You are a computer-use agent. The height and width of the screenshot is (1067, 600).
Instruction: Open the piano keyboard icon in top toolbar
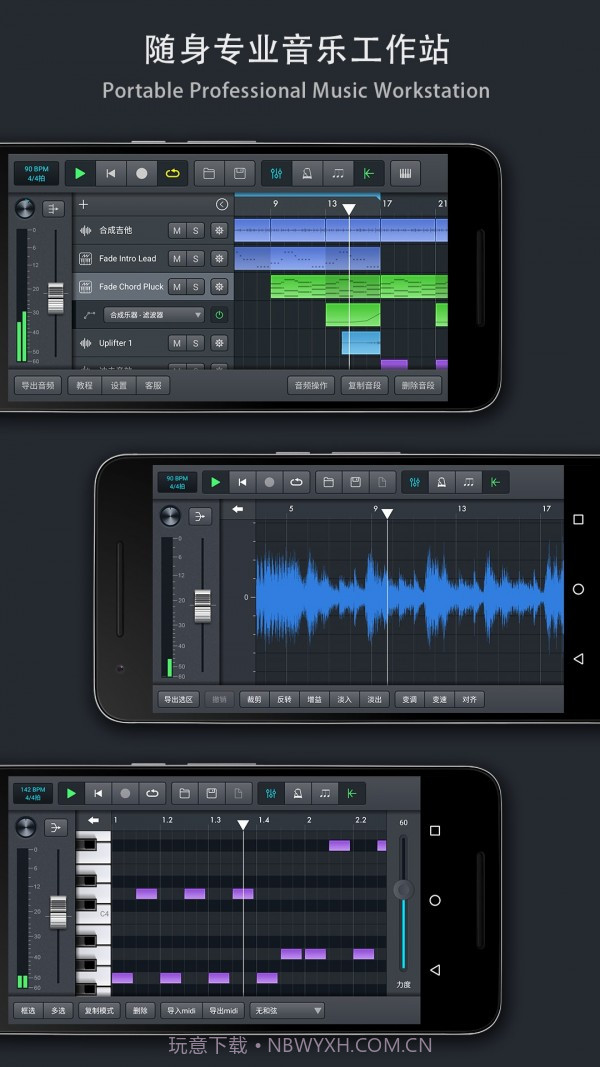coord(405,173)
